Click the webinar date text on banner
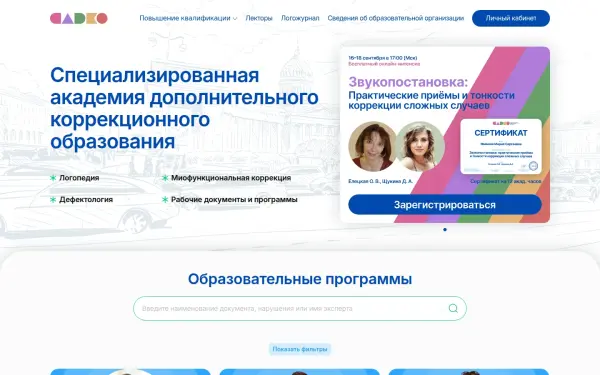Viewport: 600px width, 375px height. (383, 58)
